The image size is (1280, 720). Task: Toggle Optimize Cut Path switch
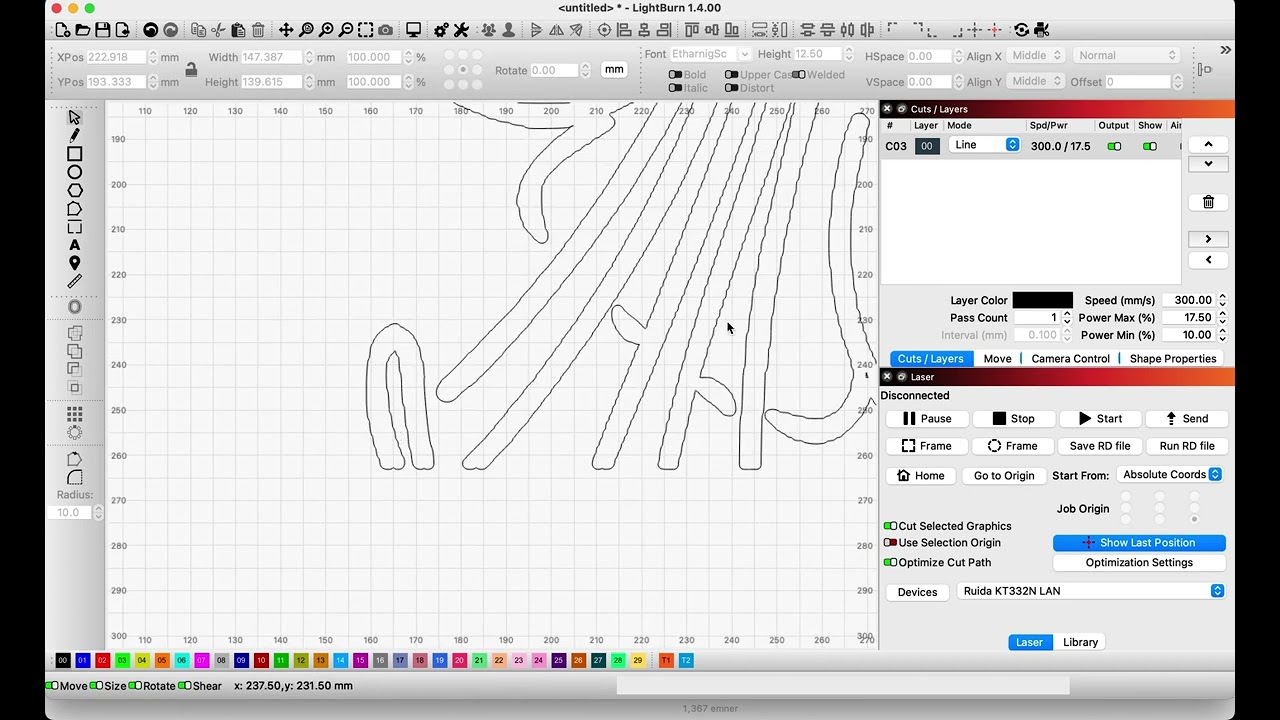point(890,563)
